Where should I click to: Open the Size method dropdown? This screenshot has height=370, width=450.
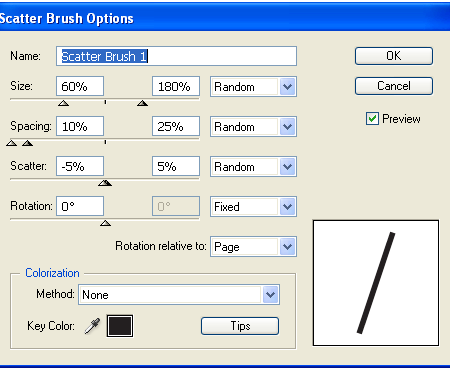(x=253, y=87)
